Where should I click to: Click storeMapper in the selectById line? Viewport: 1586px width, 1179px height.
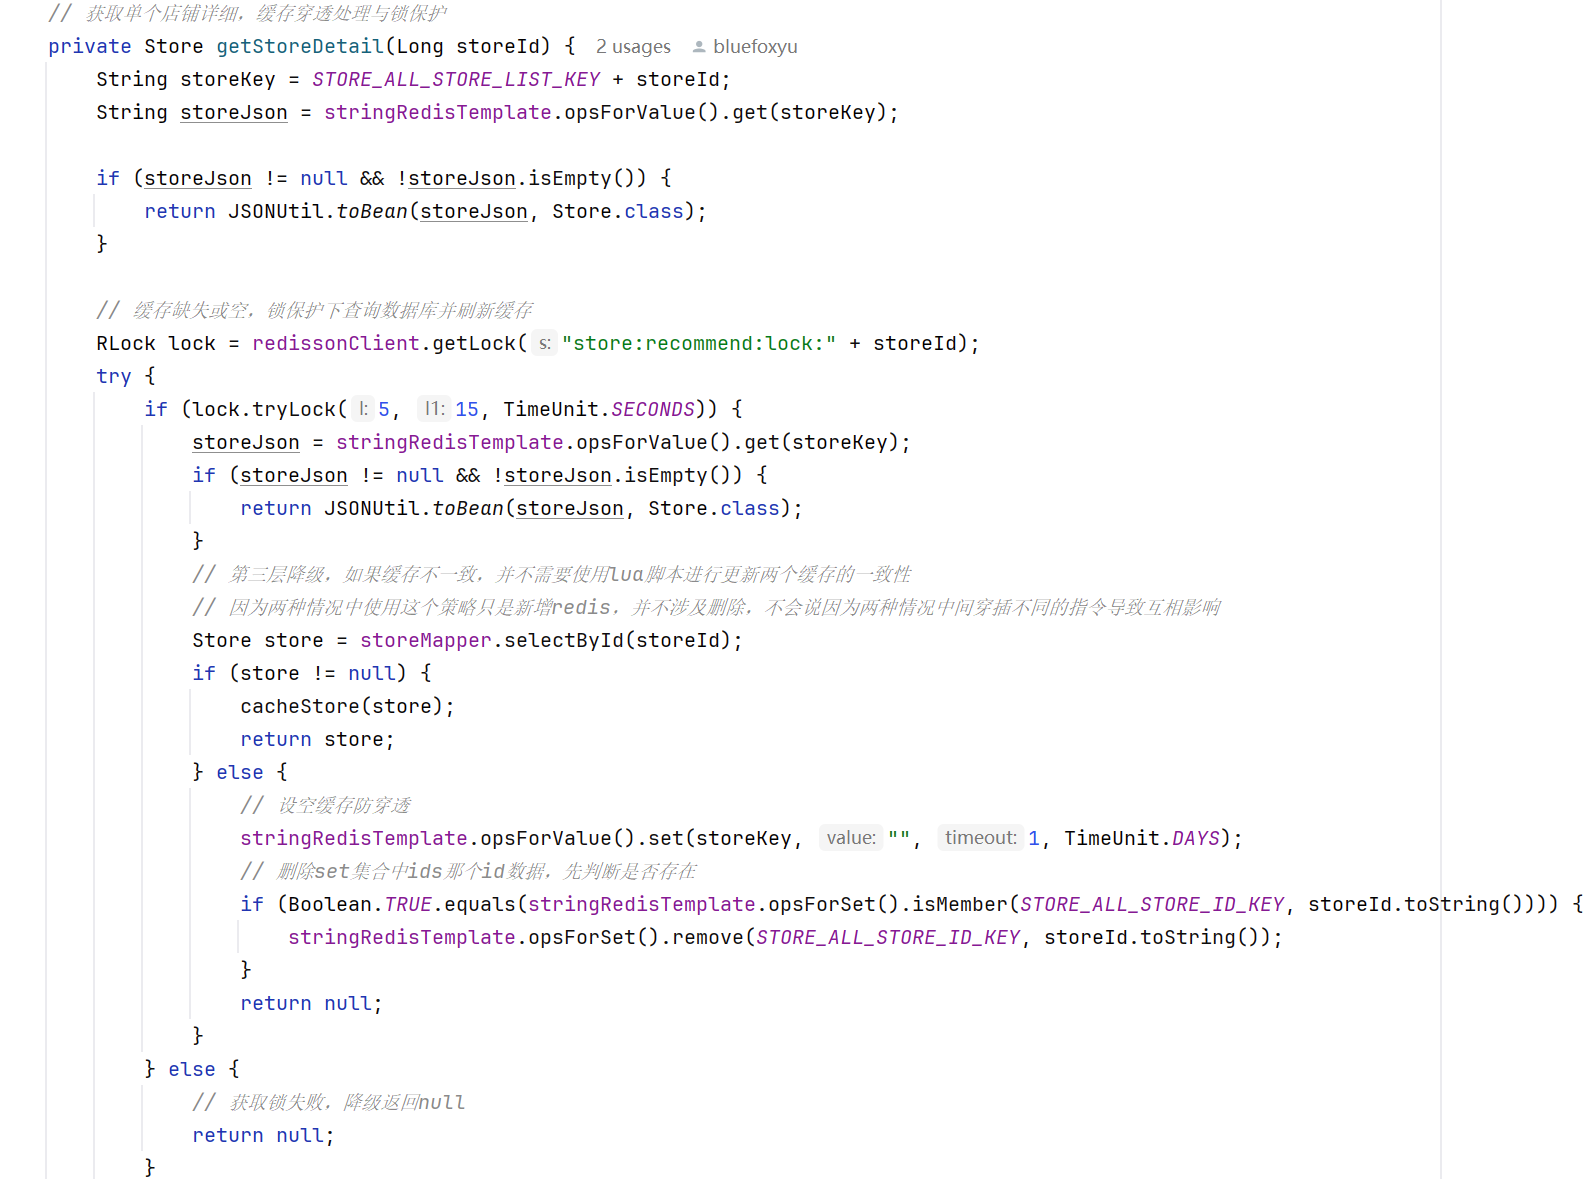point(426,640)
